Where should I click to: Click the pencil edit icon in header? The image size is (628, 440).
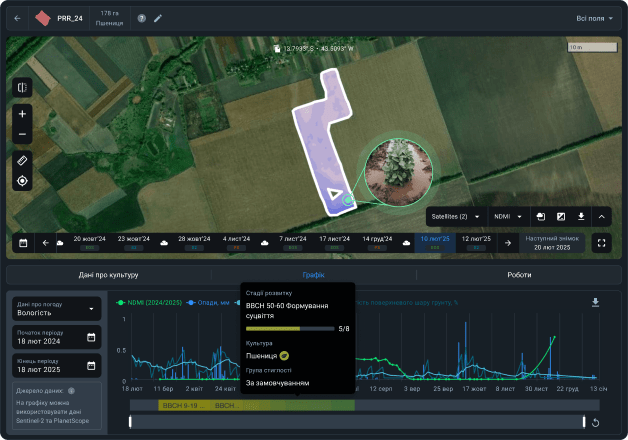tap(158, 18)
